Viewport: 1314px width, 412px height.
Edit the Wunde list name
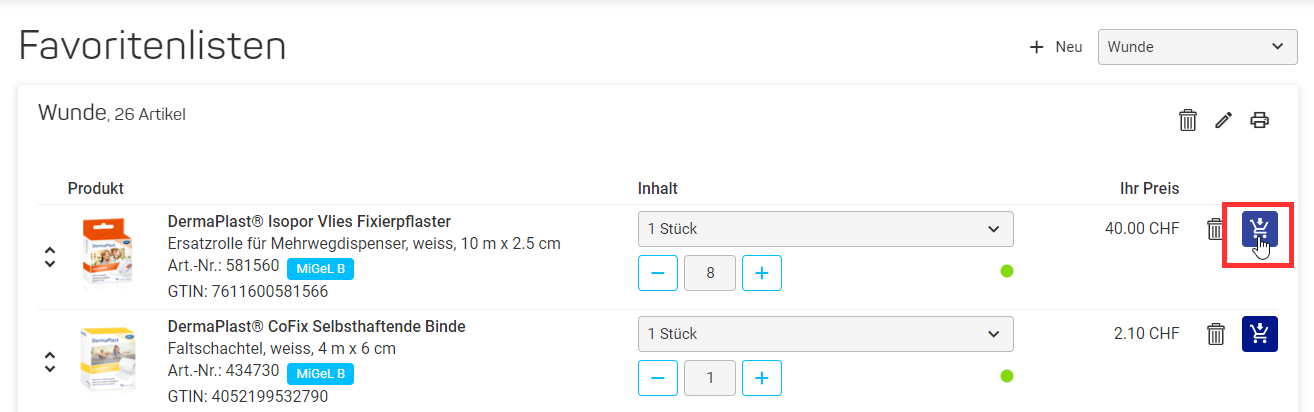click(1223, 120)
